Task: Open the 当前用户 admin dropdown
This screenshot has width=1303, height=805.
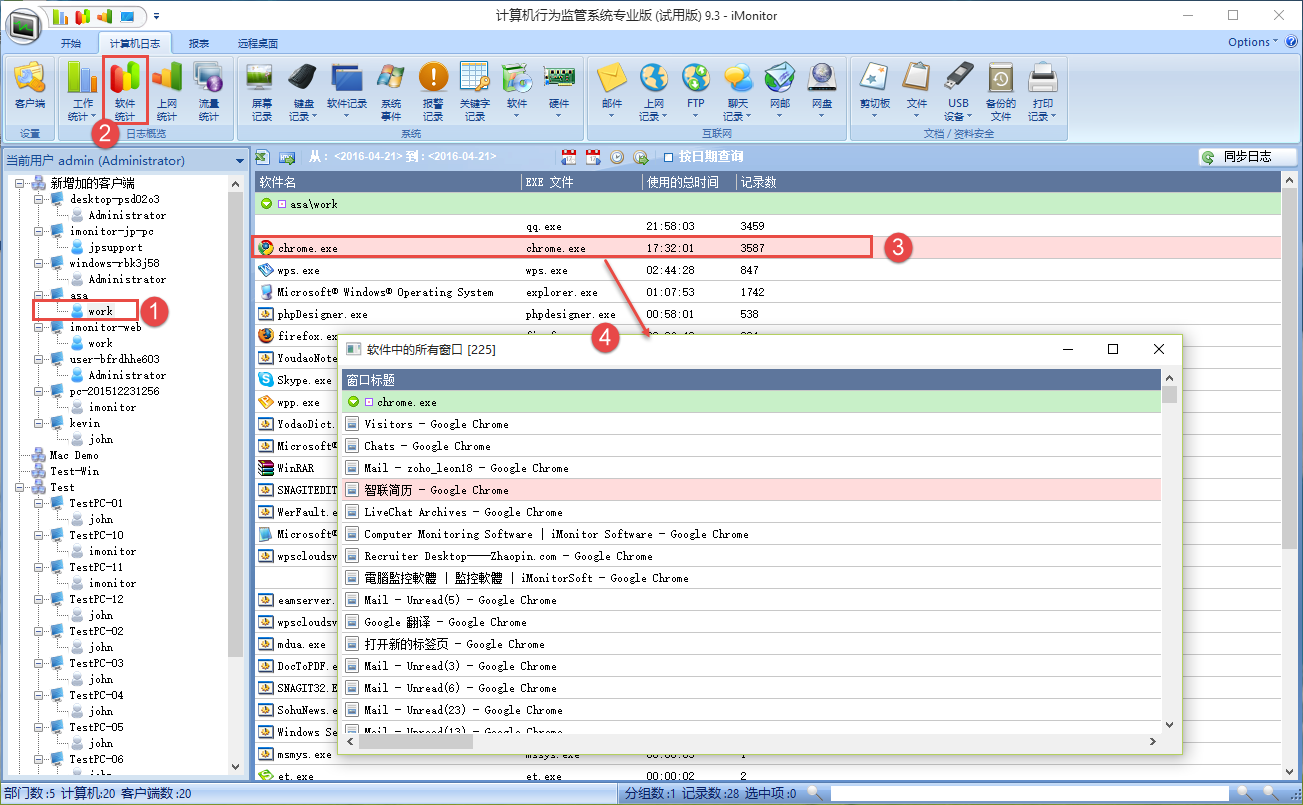Action: coord(240,161)
